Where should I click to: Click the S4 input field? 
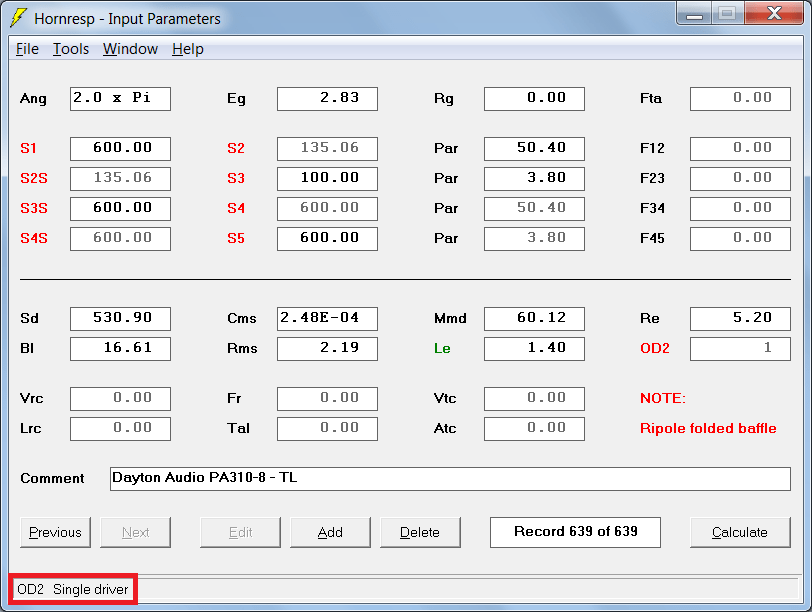pyautogui.click(x=327, y=209)
